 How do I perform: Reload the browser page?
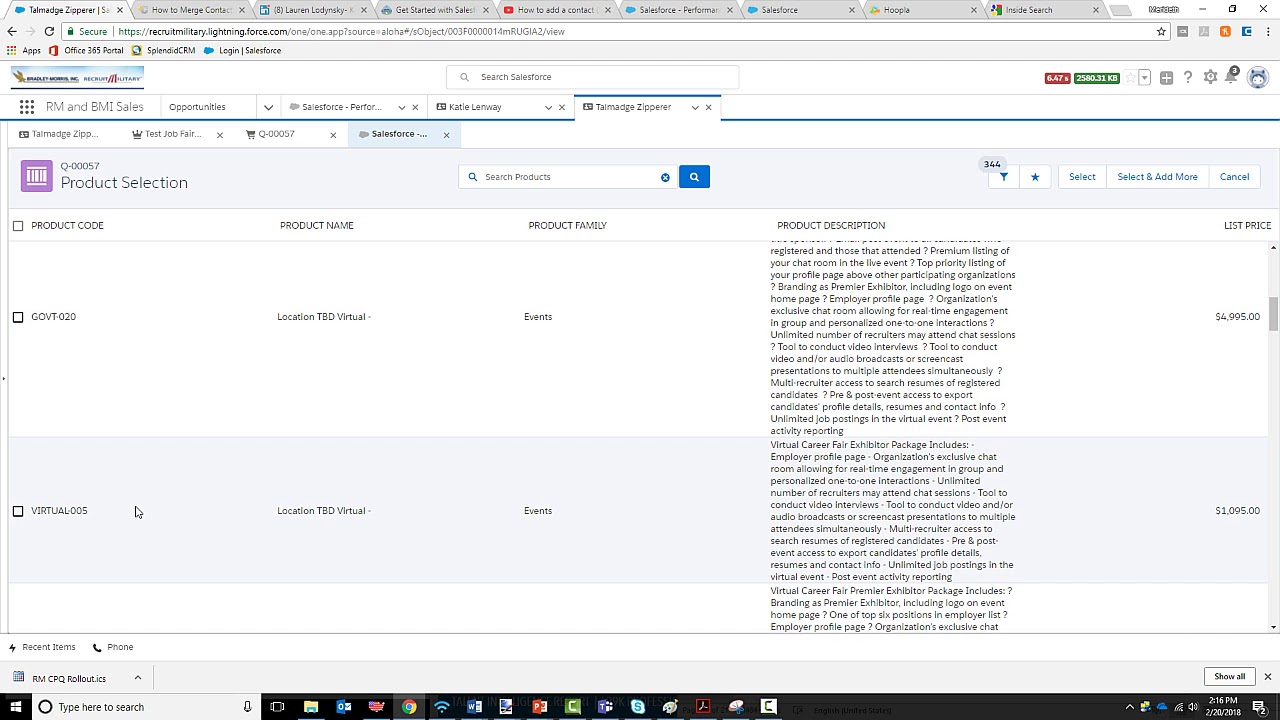[x=49, y=31]
